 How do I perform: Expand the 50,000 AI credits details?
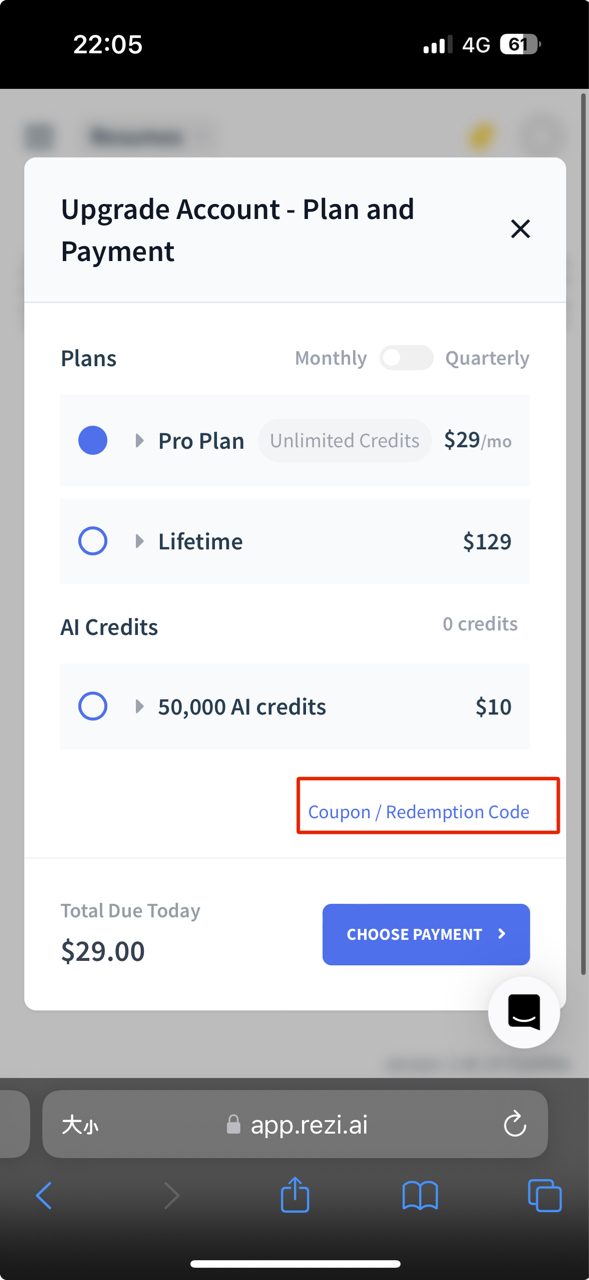point(140,706)
